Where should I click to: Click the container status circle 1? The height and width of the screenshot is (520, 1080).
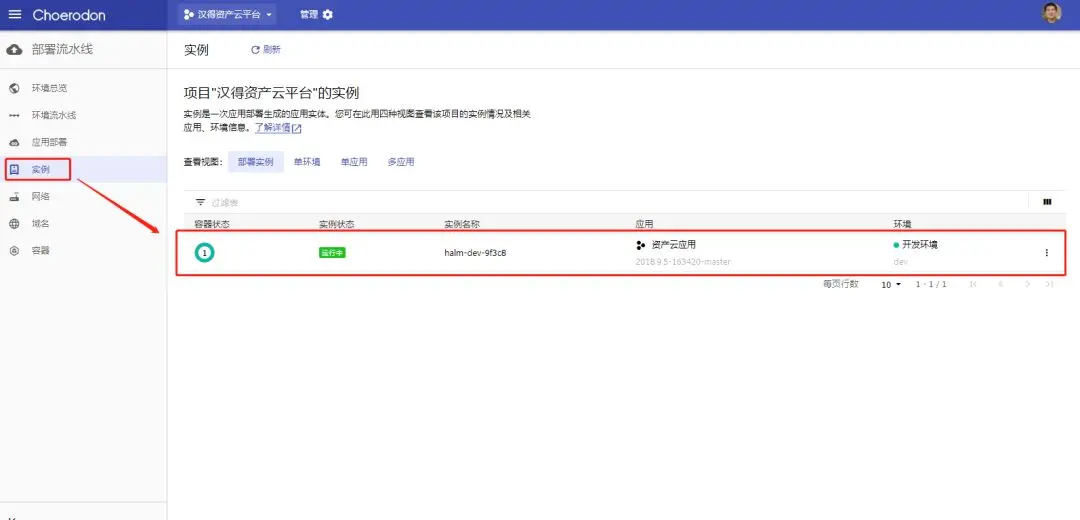(x=204, y=253)
